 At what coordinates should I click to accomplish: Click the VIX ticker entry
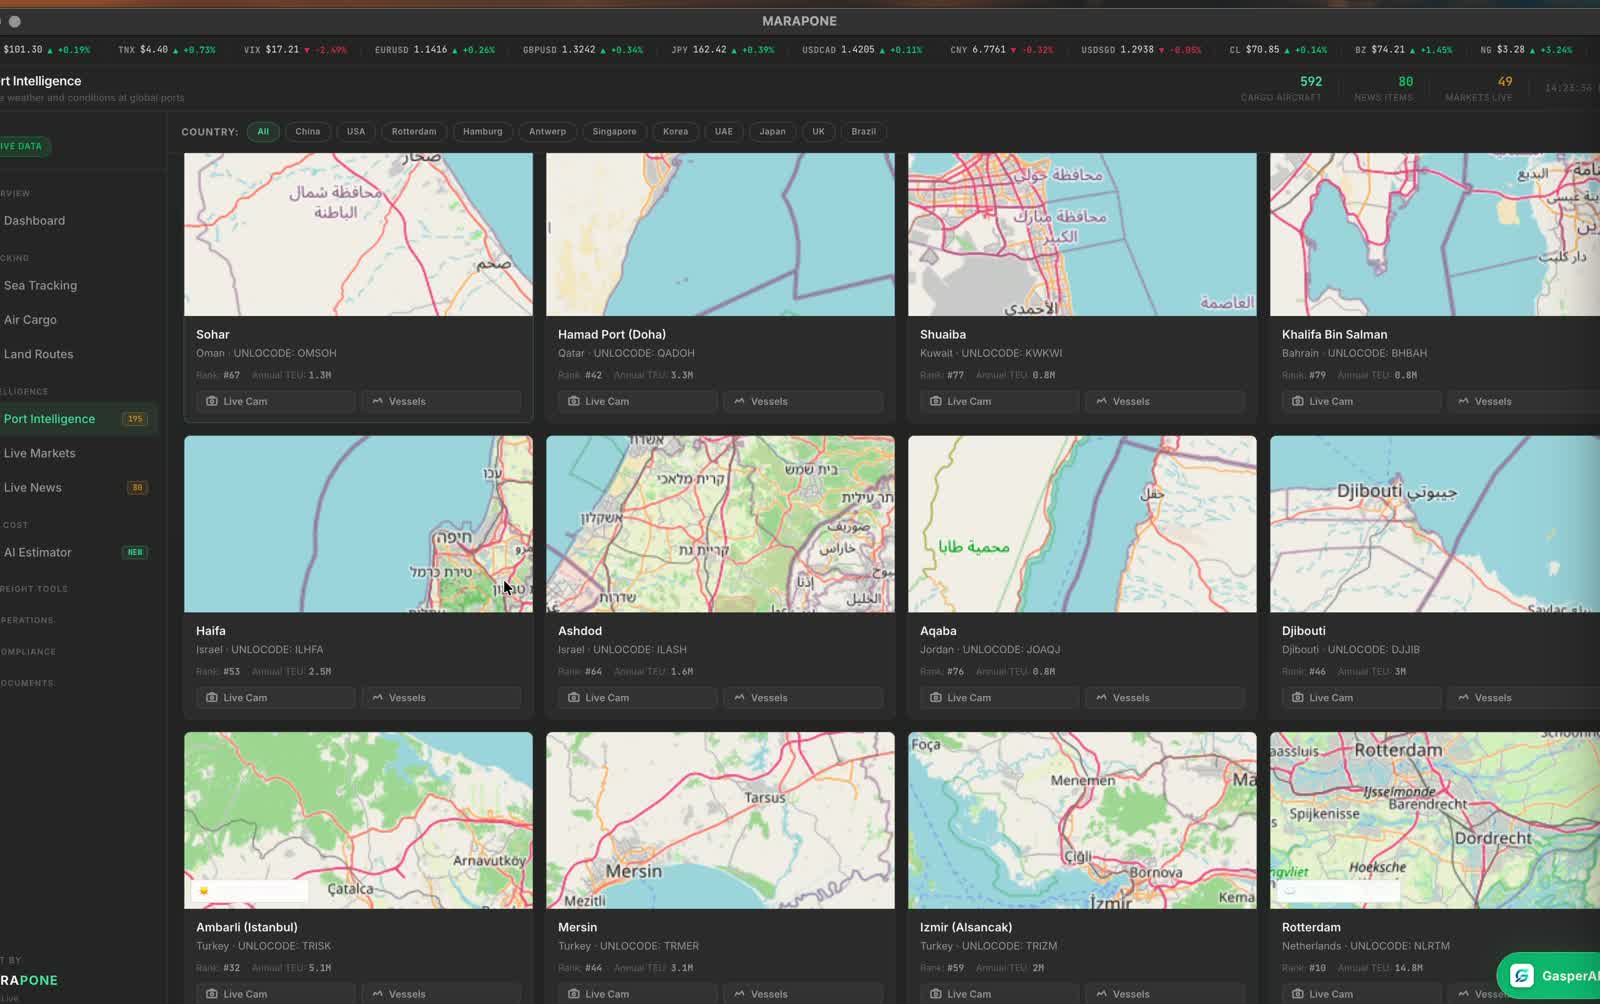click(x=295, y=49)
